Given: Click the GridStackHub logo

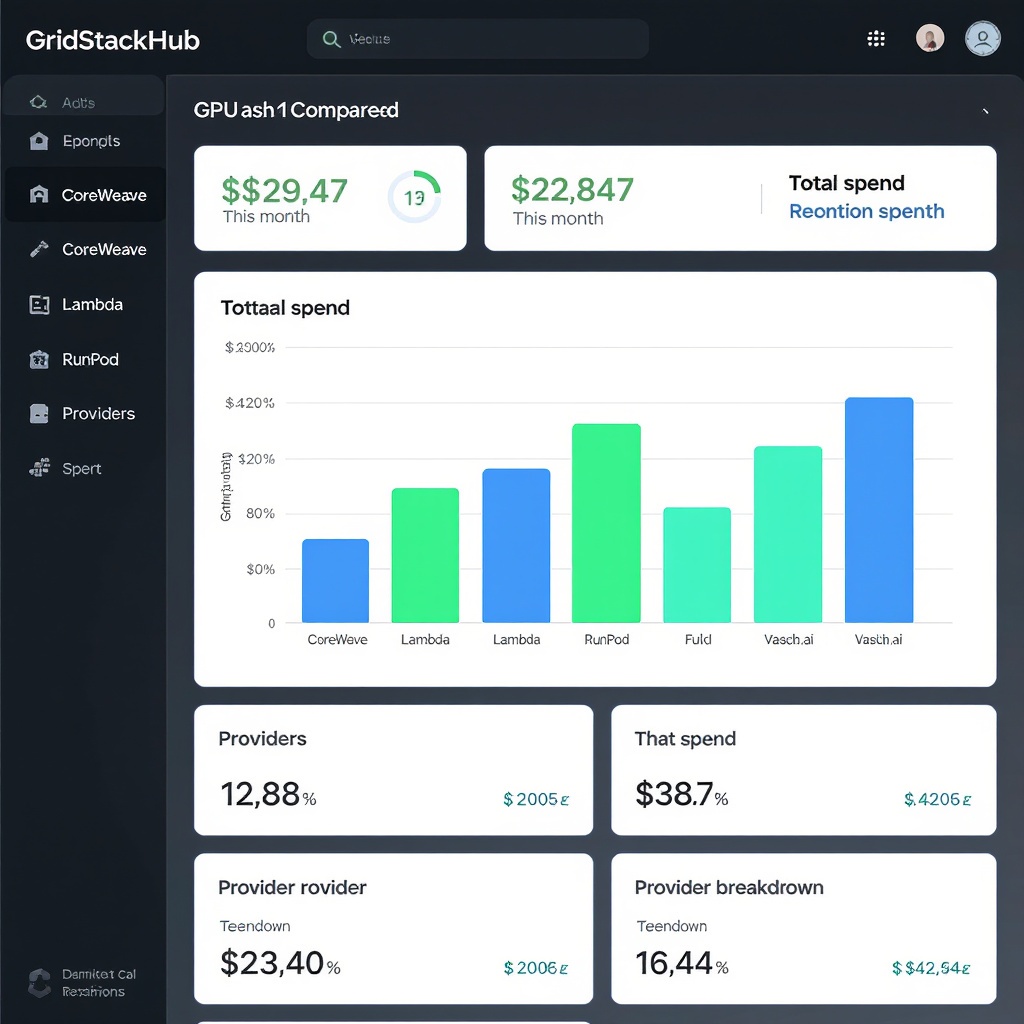Looking at the screenshot, I should click(x=112, y=40).
